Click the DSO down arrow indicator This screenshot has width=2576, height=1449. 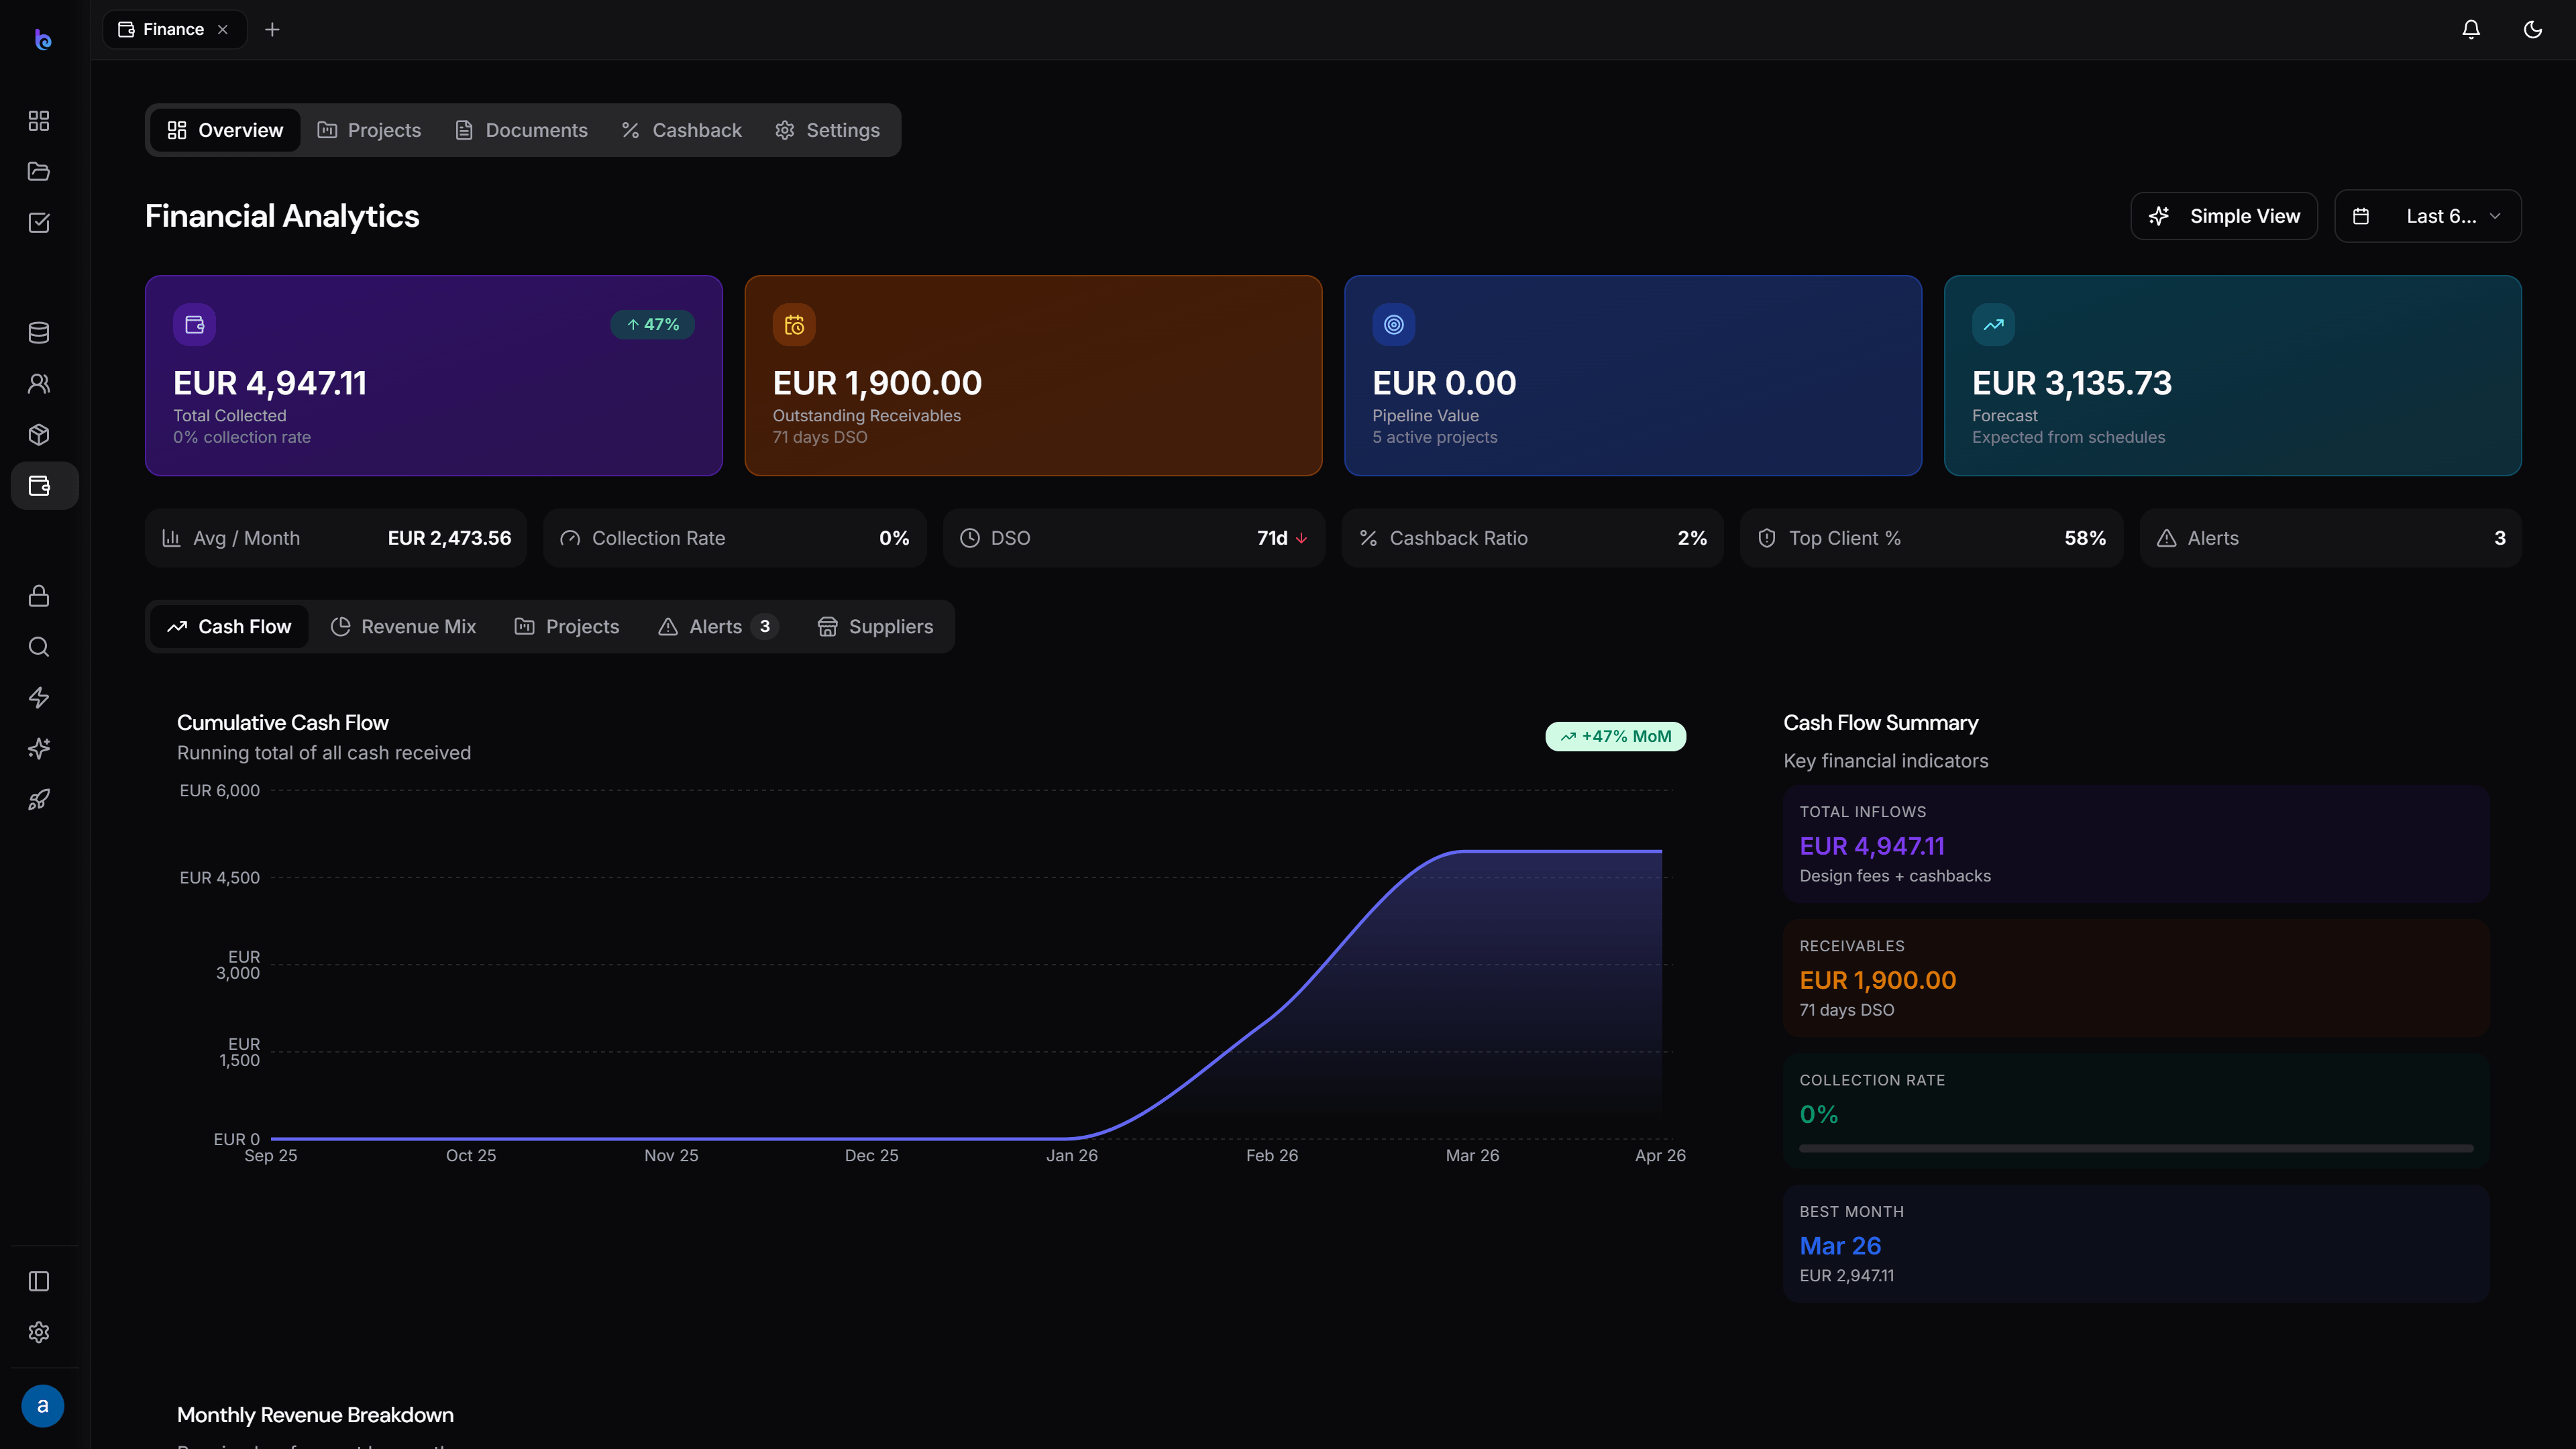1302,539
